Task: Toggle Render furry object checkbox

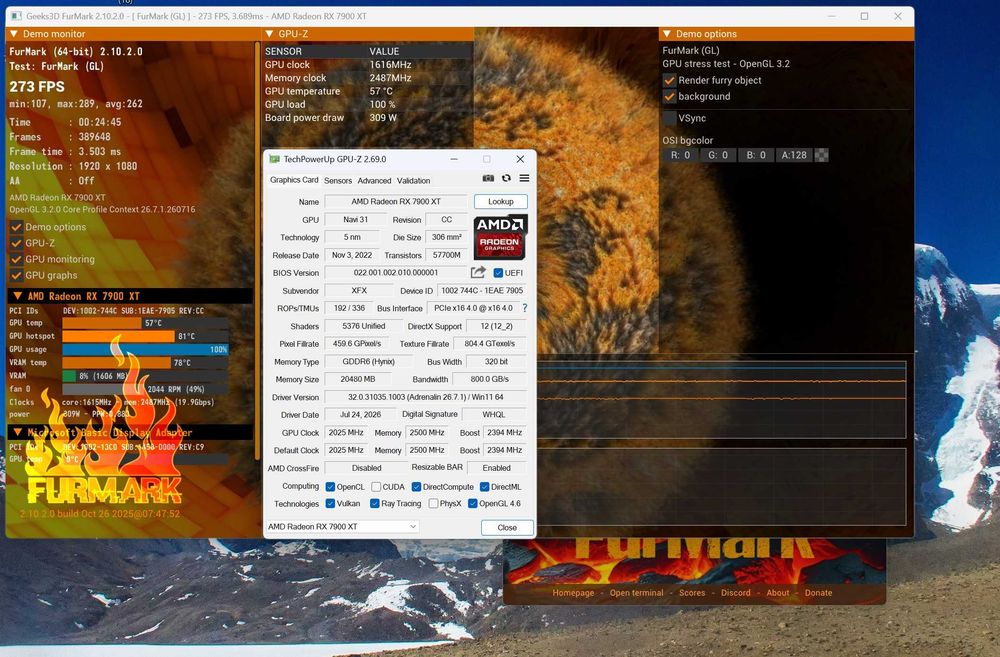Action: click(669, 80)
